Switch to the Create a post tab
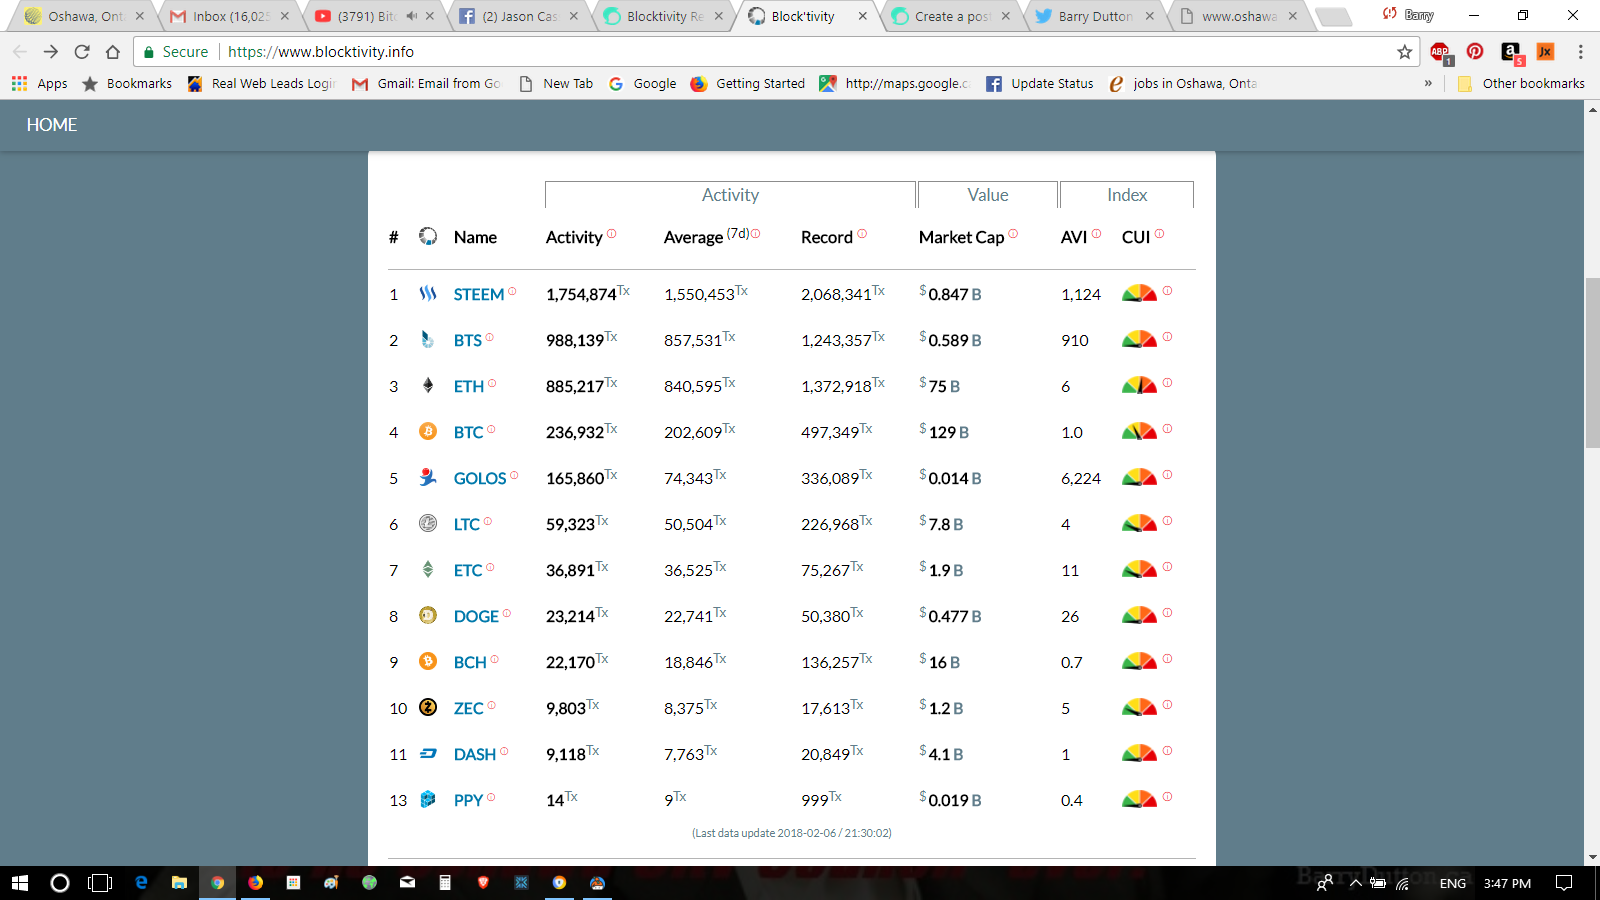 click(953, 16)
